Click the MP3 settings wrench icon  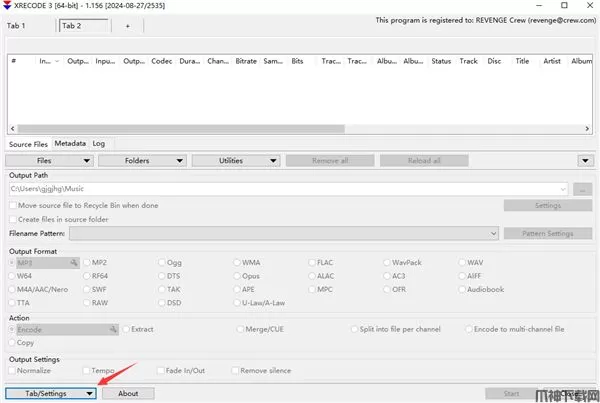[73, 262]
